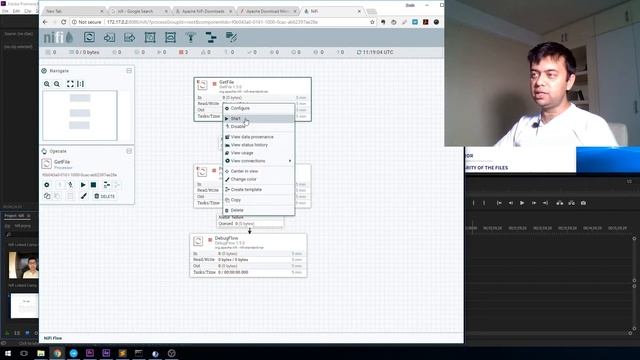This screenshot has width=640, height=360.
Task: Reload the NiFi page in browser
Action: 63,22
